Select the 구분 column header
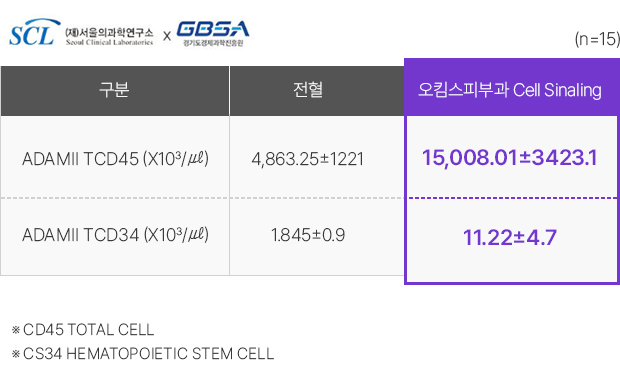Viewport: 620px width, 368px height. tap(114, 90)
